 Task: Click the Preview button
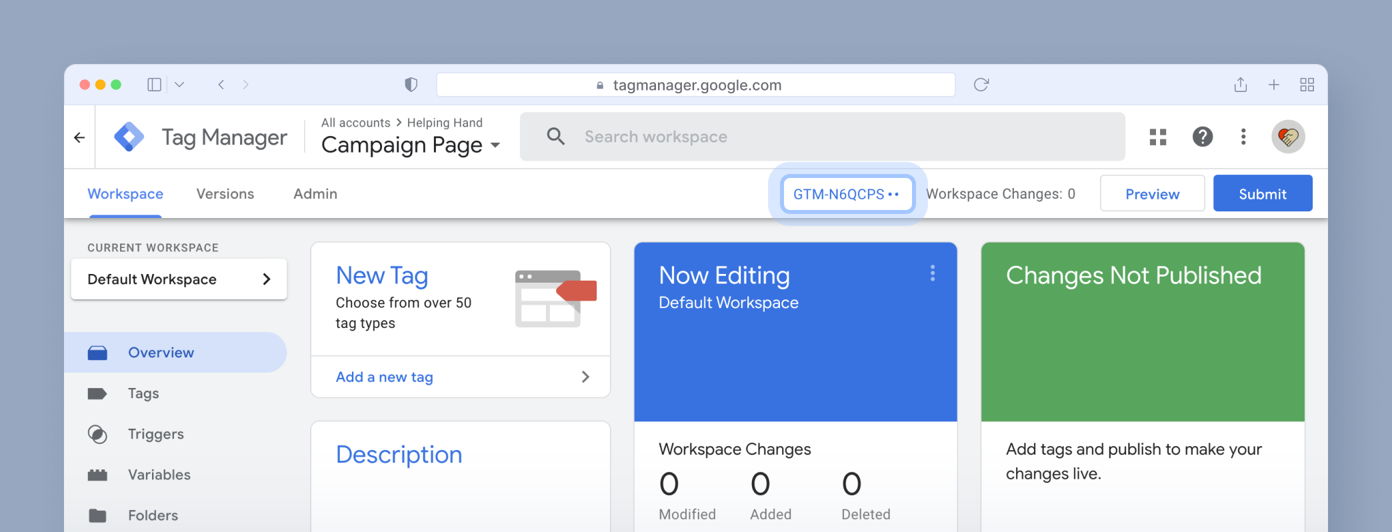pos(1152,194)
